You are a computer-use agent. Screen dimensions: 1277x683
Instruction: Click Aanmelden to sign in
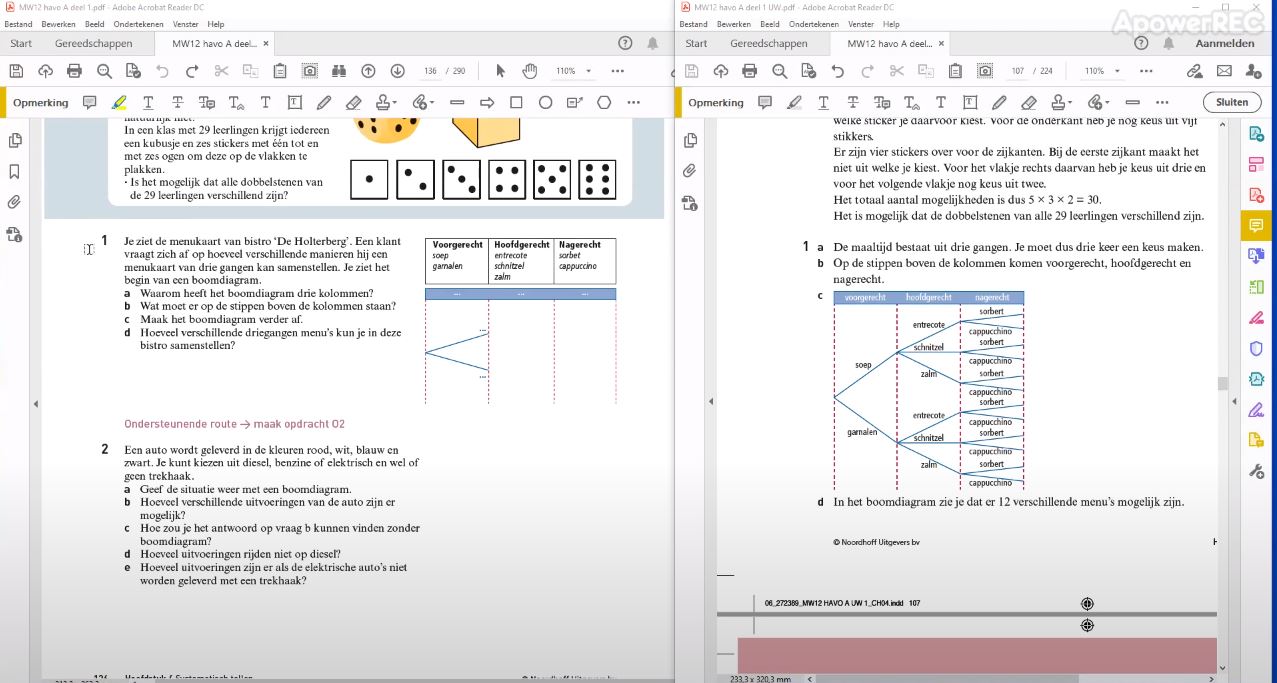(x=1225, y=43)
